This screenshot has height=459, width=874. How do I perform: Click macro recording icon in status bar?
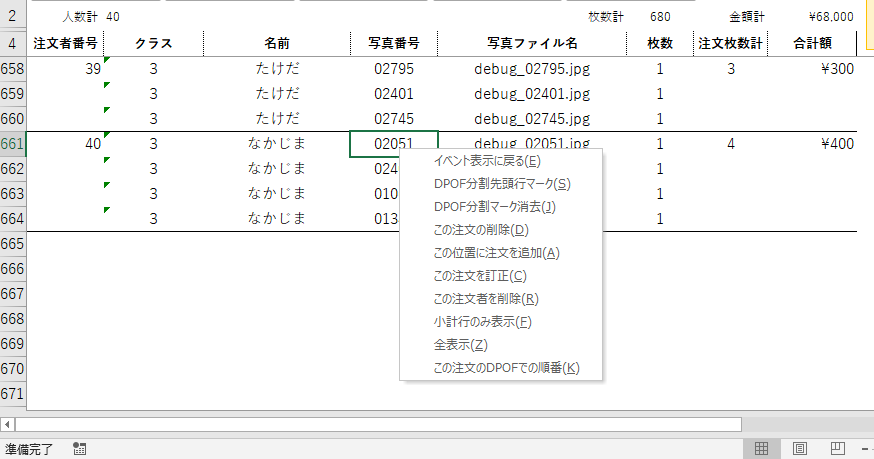[79, 449]
